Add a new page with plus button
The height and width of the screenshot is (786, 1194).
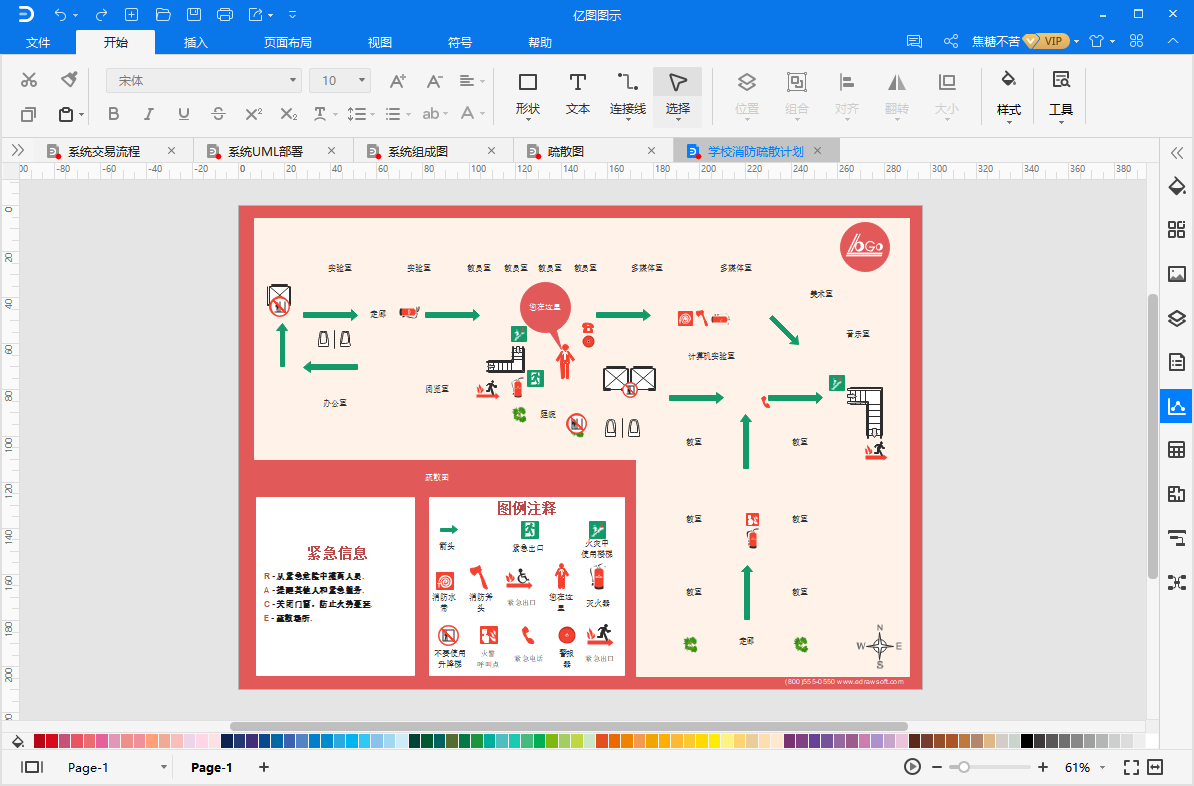coord(263,767)
